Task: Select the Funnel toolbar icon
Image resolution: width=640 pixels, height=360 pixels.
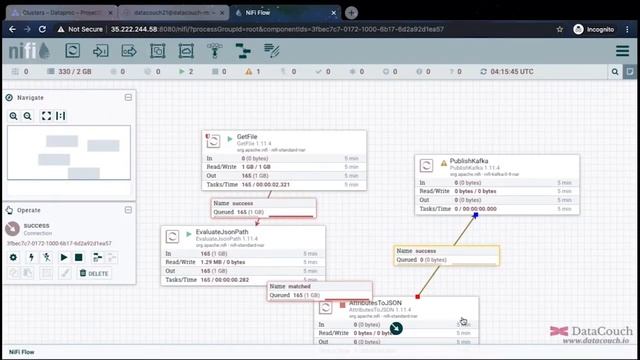Action: tap(215, 51)
